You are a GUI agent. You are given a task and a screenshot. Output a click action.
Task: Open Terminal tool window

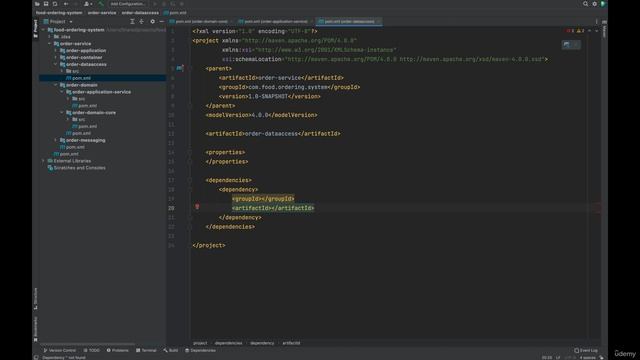pos(146,350)
